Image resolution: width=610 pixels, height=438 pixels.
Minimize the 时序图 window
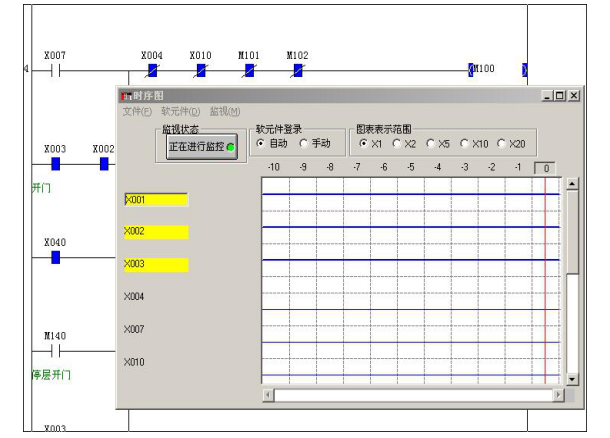(547, 95)
